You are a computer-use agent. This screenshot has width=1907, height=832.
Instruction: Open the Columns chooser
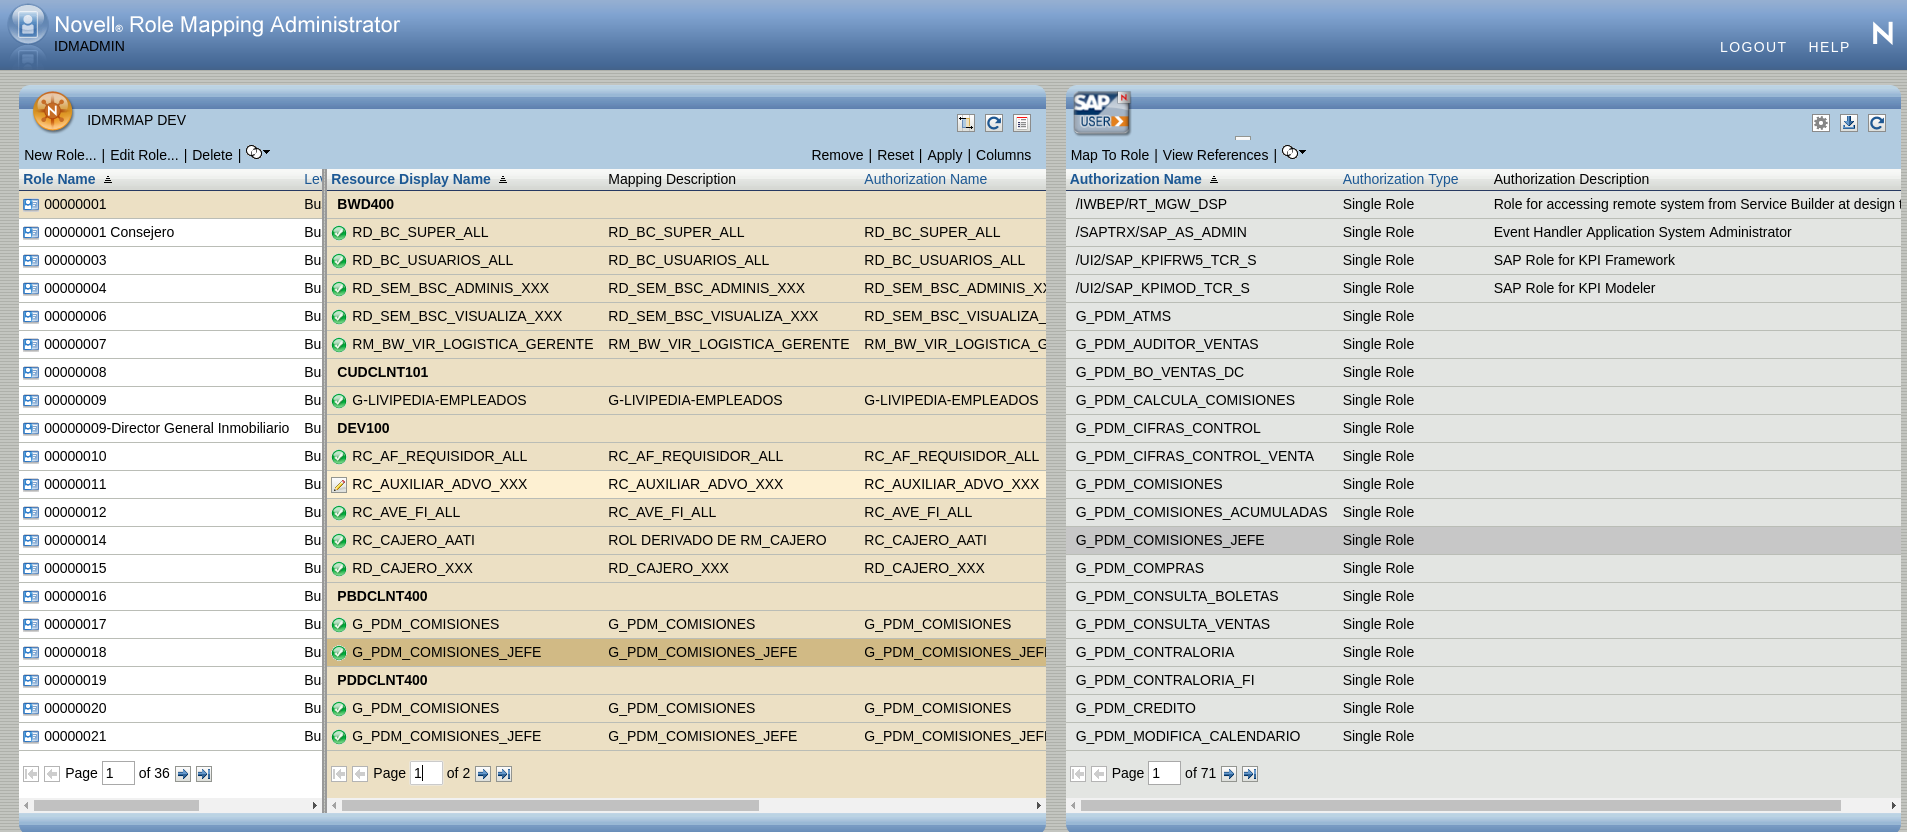point(1003,155)
